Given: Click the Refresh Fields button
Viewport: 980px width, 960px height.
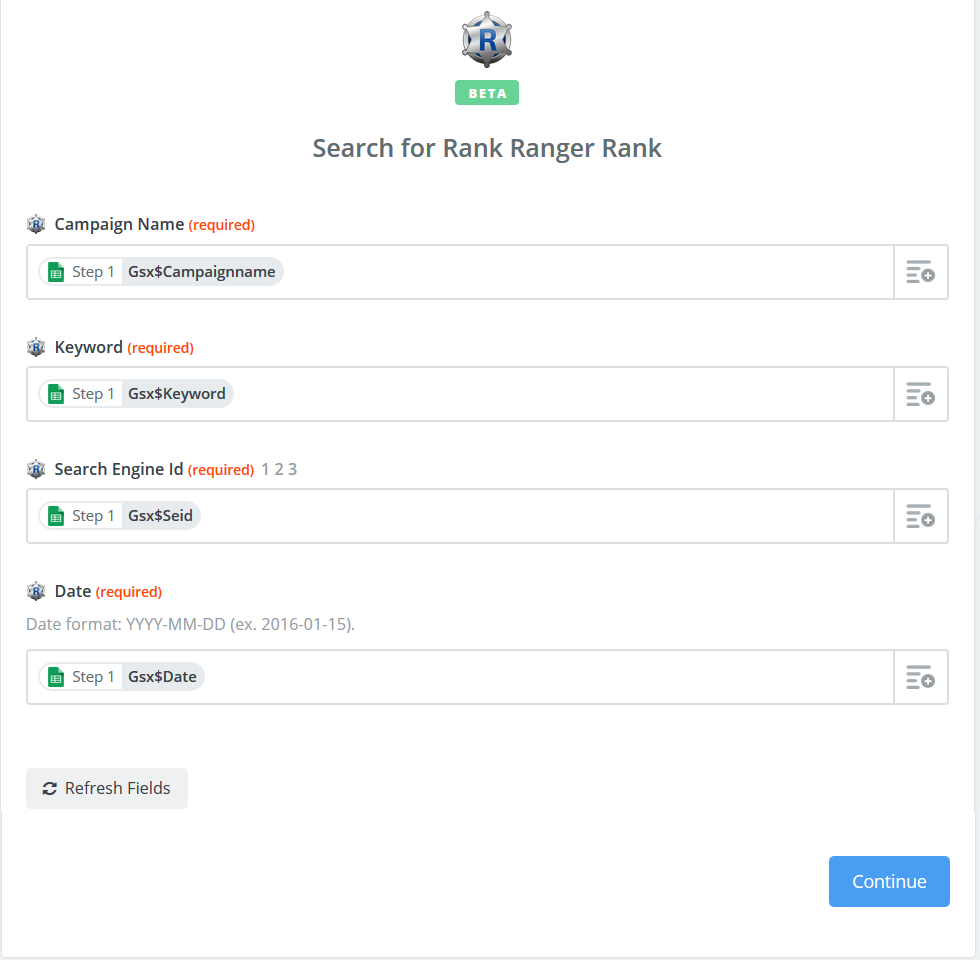Looking at the screenshot, I should (x=107, y=788).
